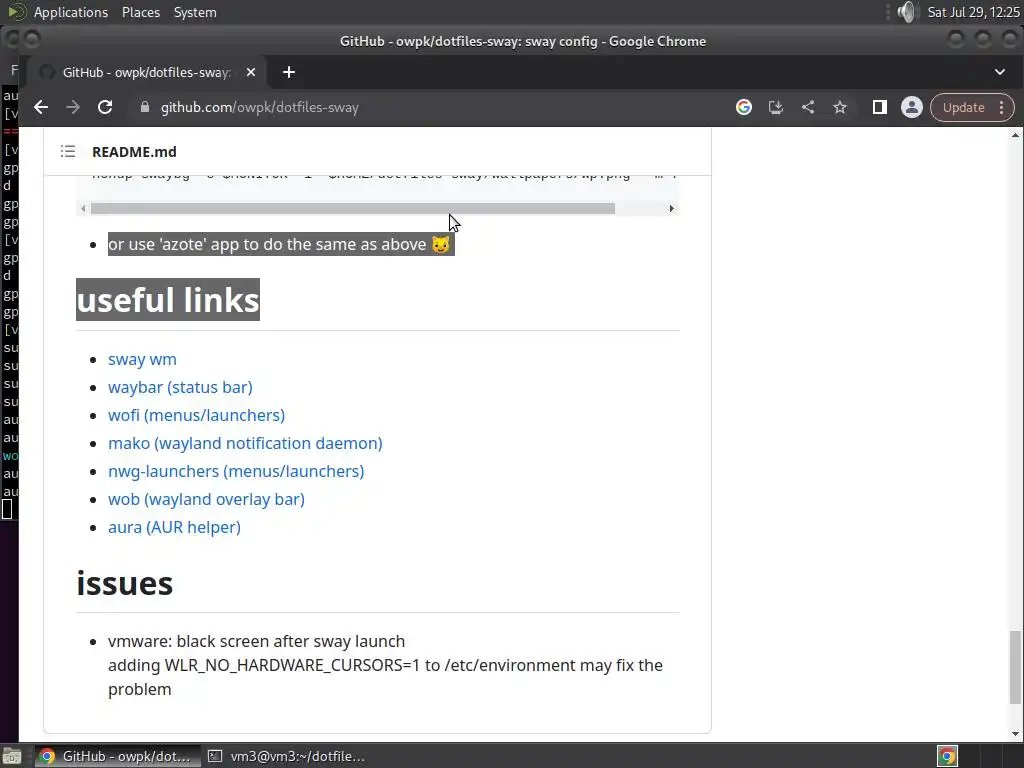Close the GitHub dotfiles-sway tab
This screenshot has height=768, width=1024.
pos(251,72)
